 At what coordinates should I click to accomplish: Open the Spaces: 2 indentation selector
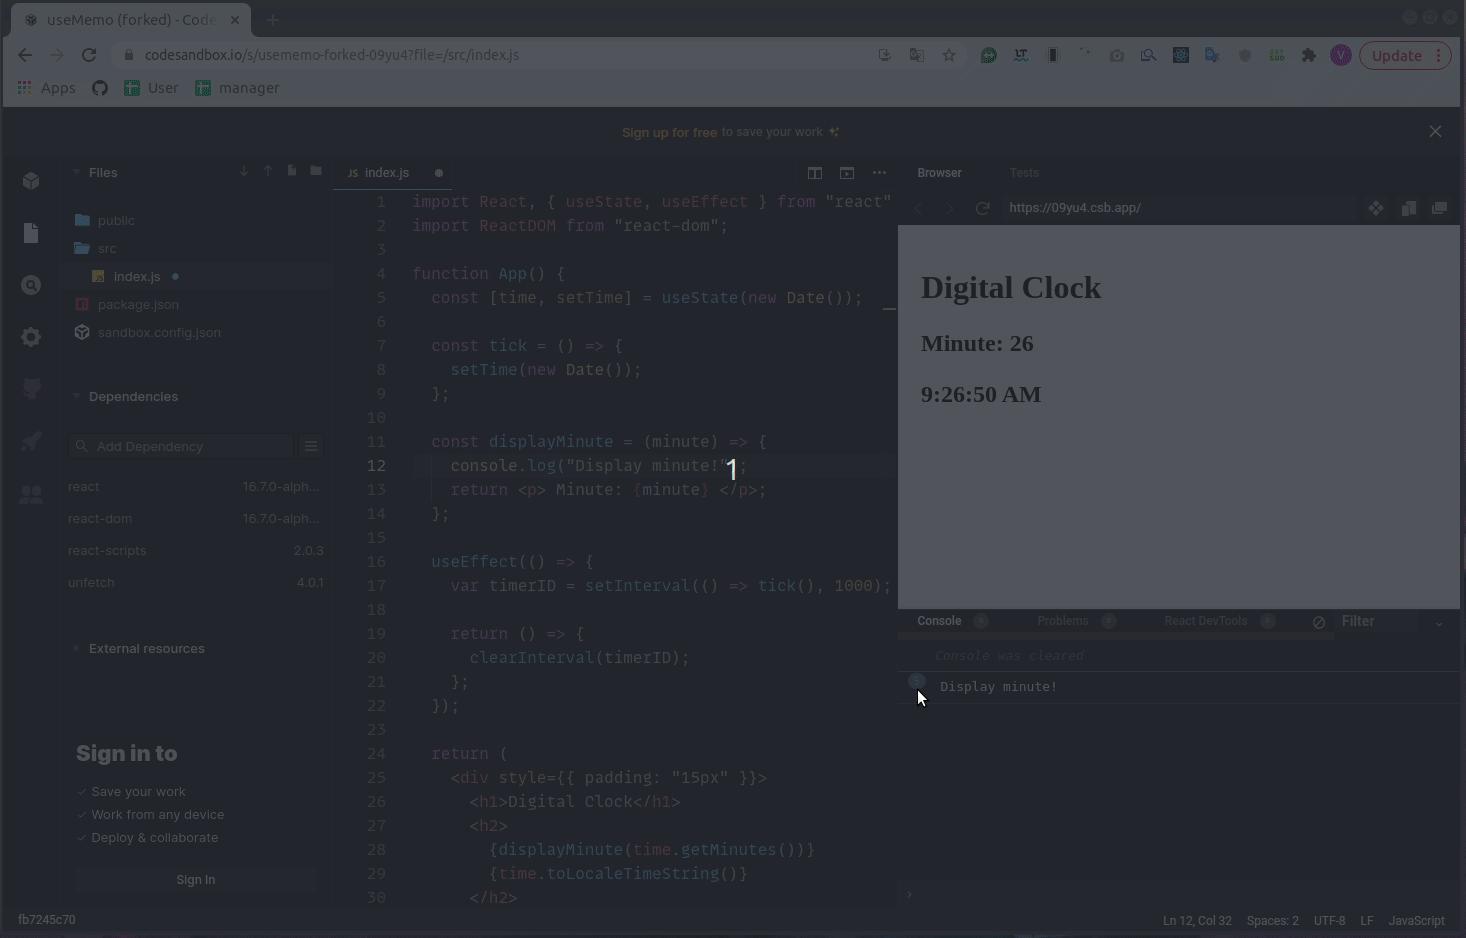1272,920
